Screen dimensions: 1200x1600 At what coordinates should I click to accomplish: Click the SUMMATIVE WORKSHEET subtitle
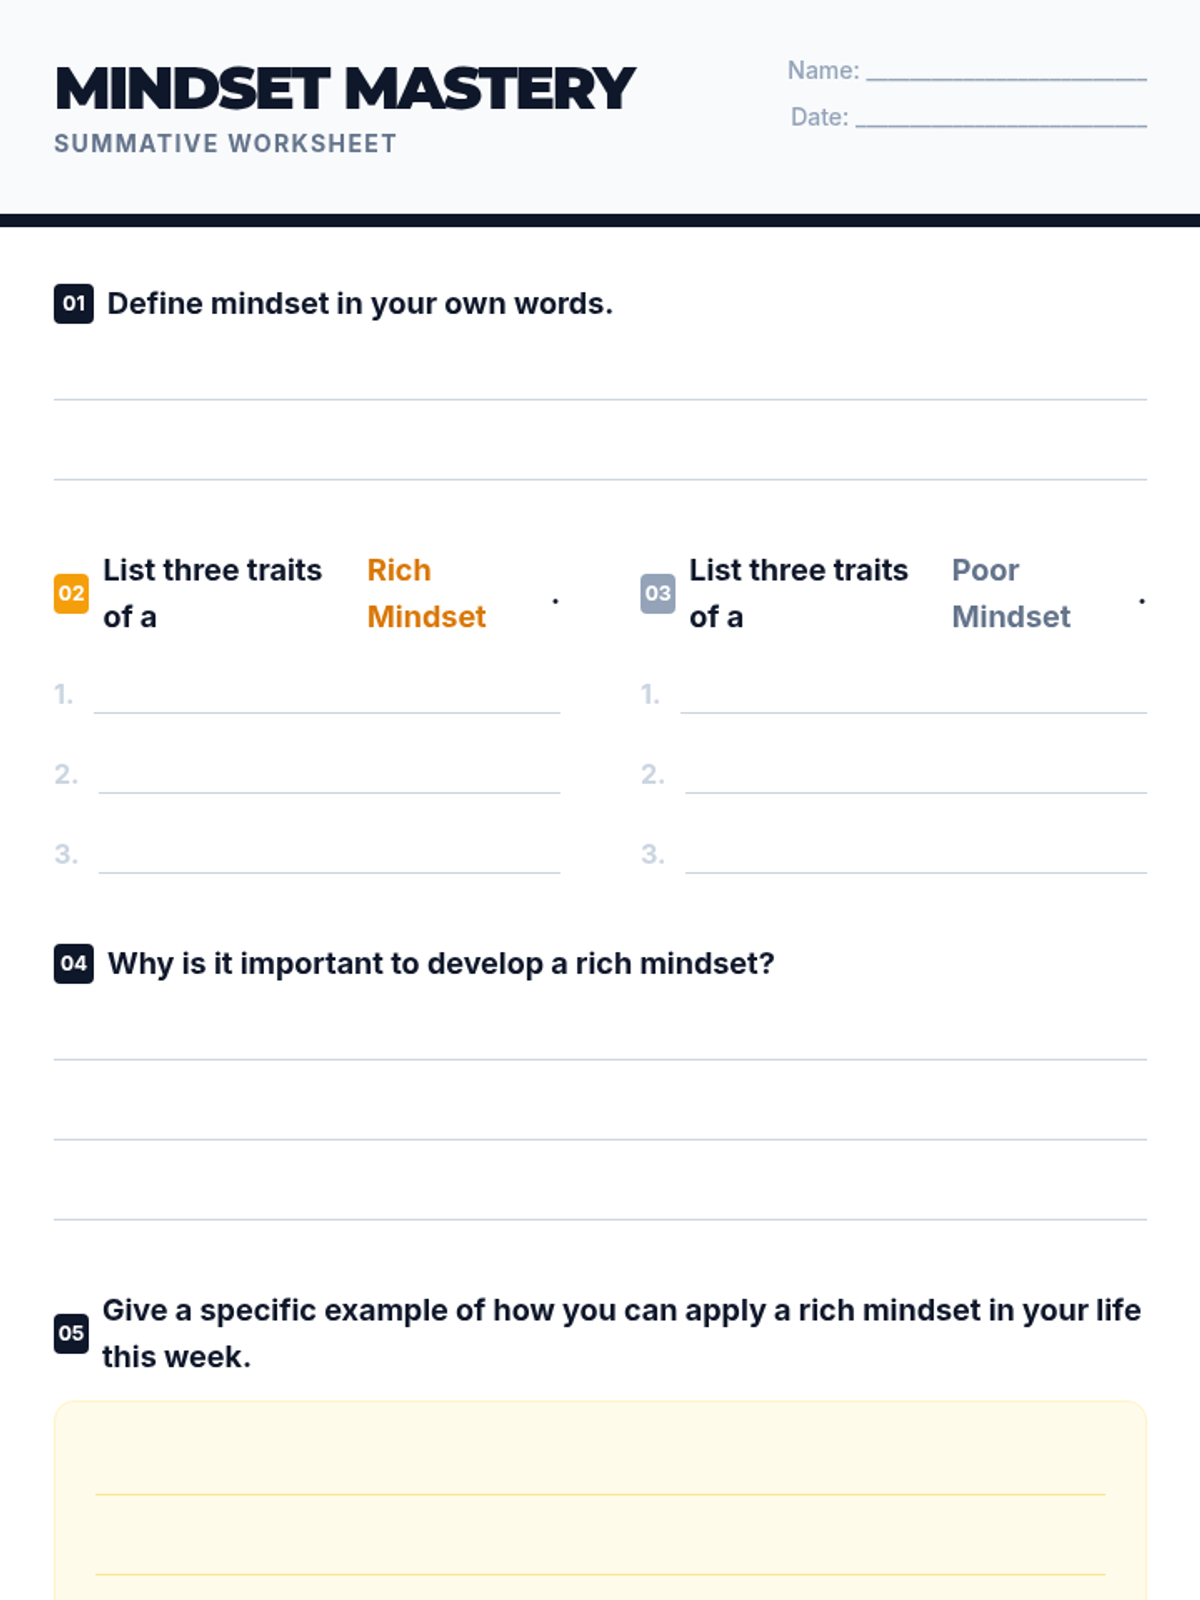click(x=225, y=144)
